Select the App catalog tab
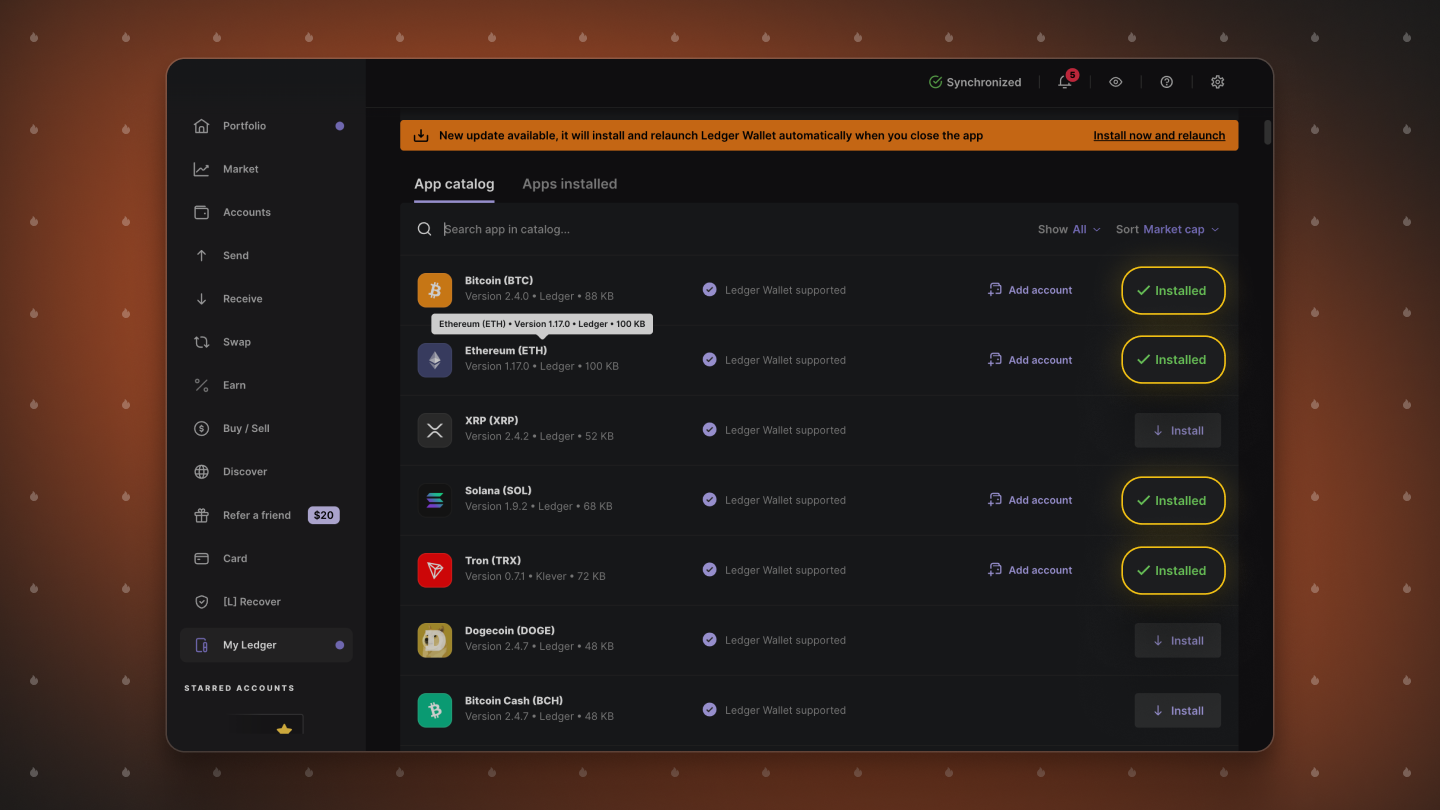The image size is (1440, 810). coord(454,183)
